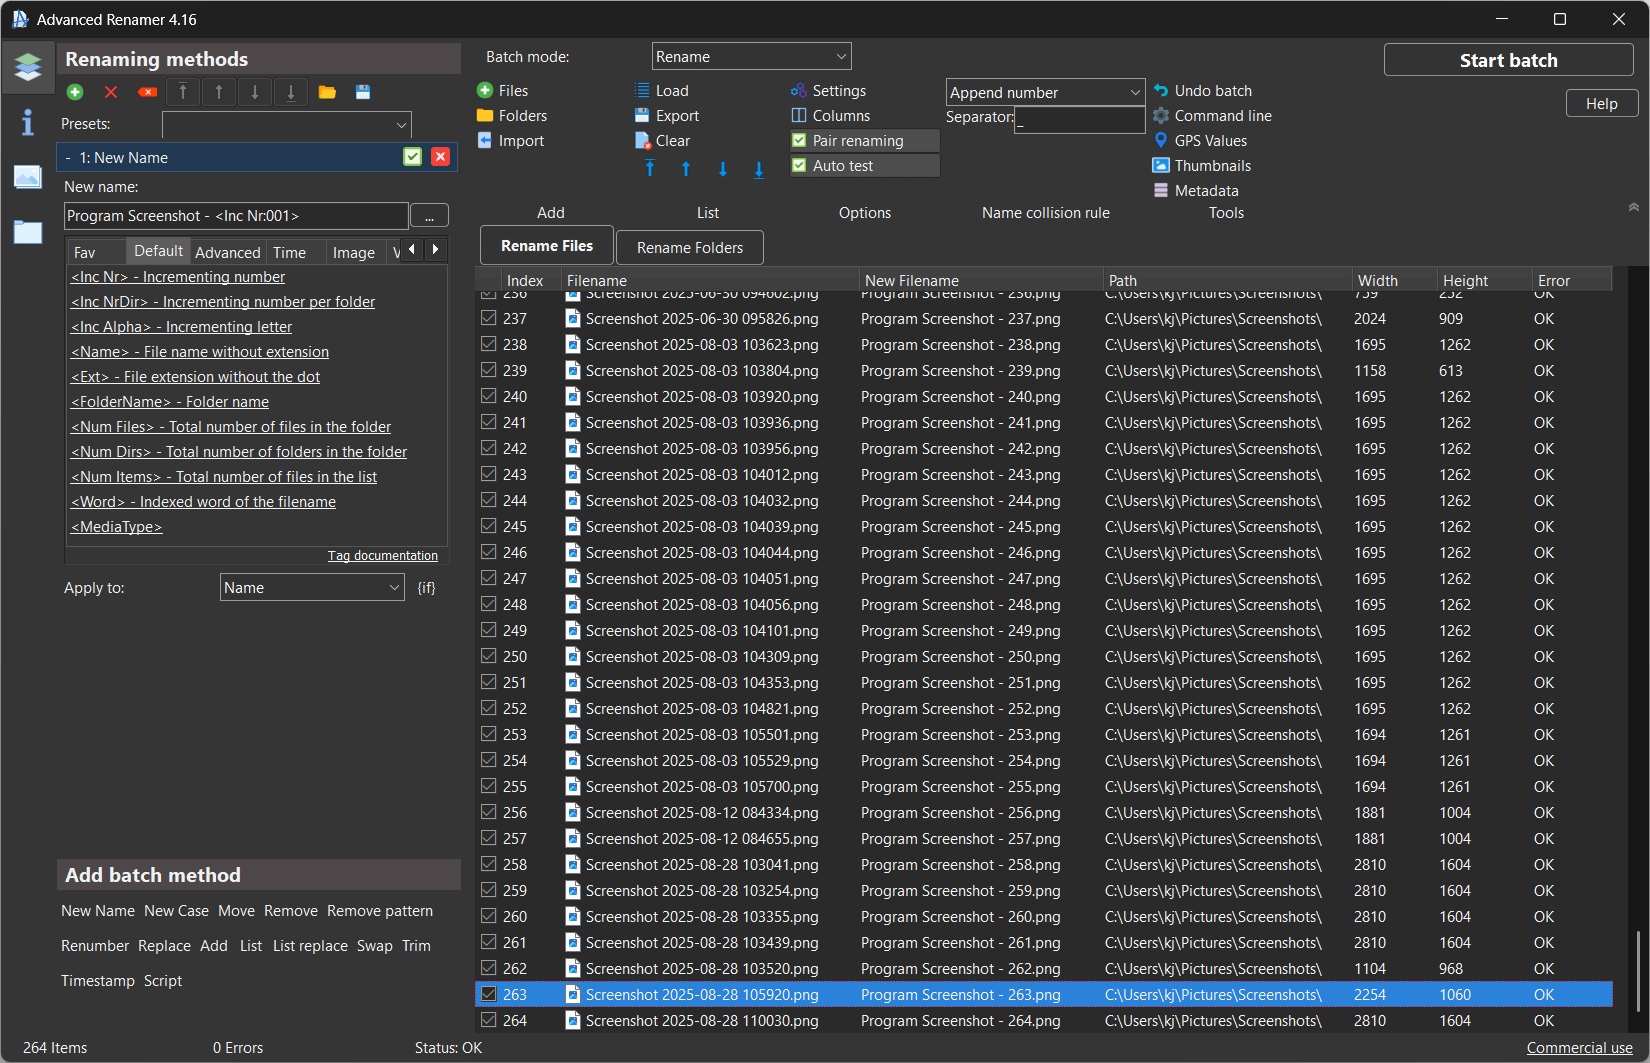The width and height of the screenshot is (1650, 1063).
Task: Open the Tag documentation link
Action: pyautogui.click(x=382, y=556)
